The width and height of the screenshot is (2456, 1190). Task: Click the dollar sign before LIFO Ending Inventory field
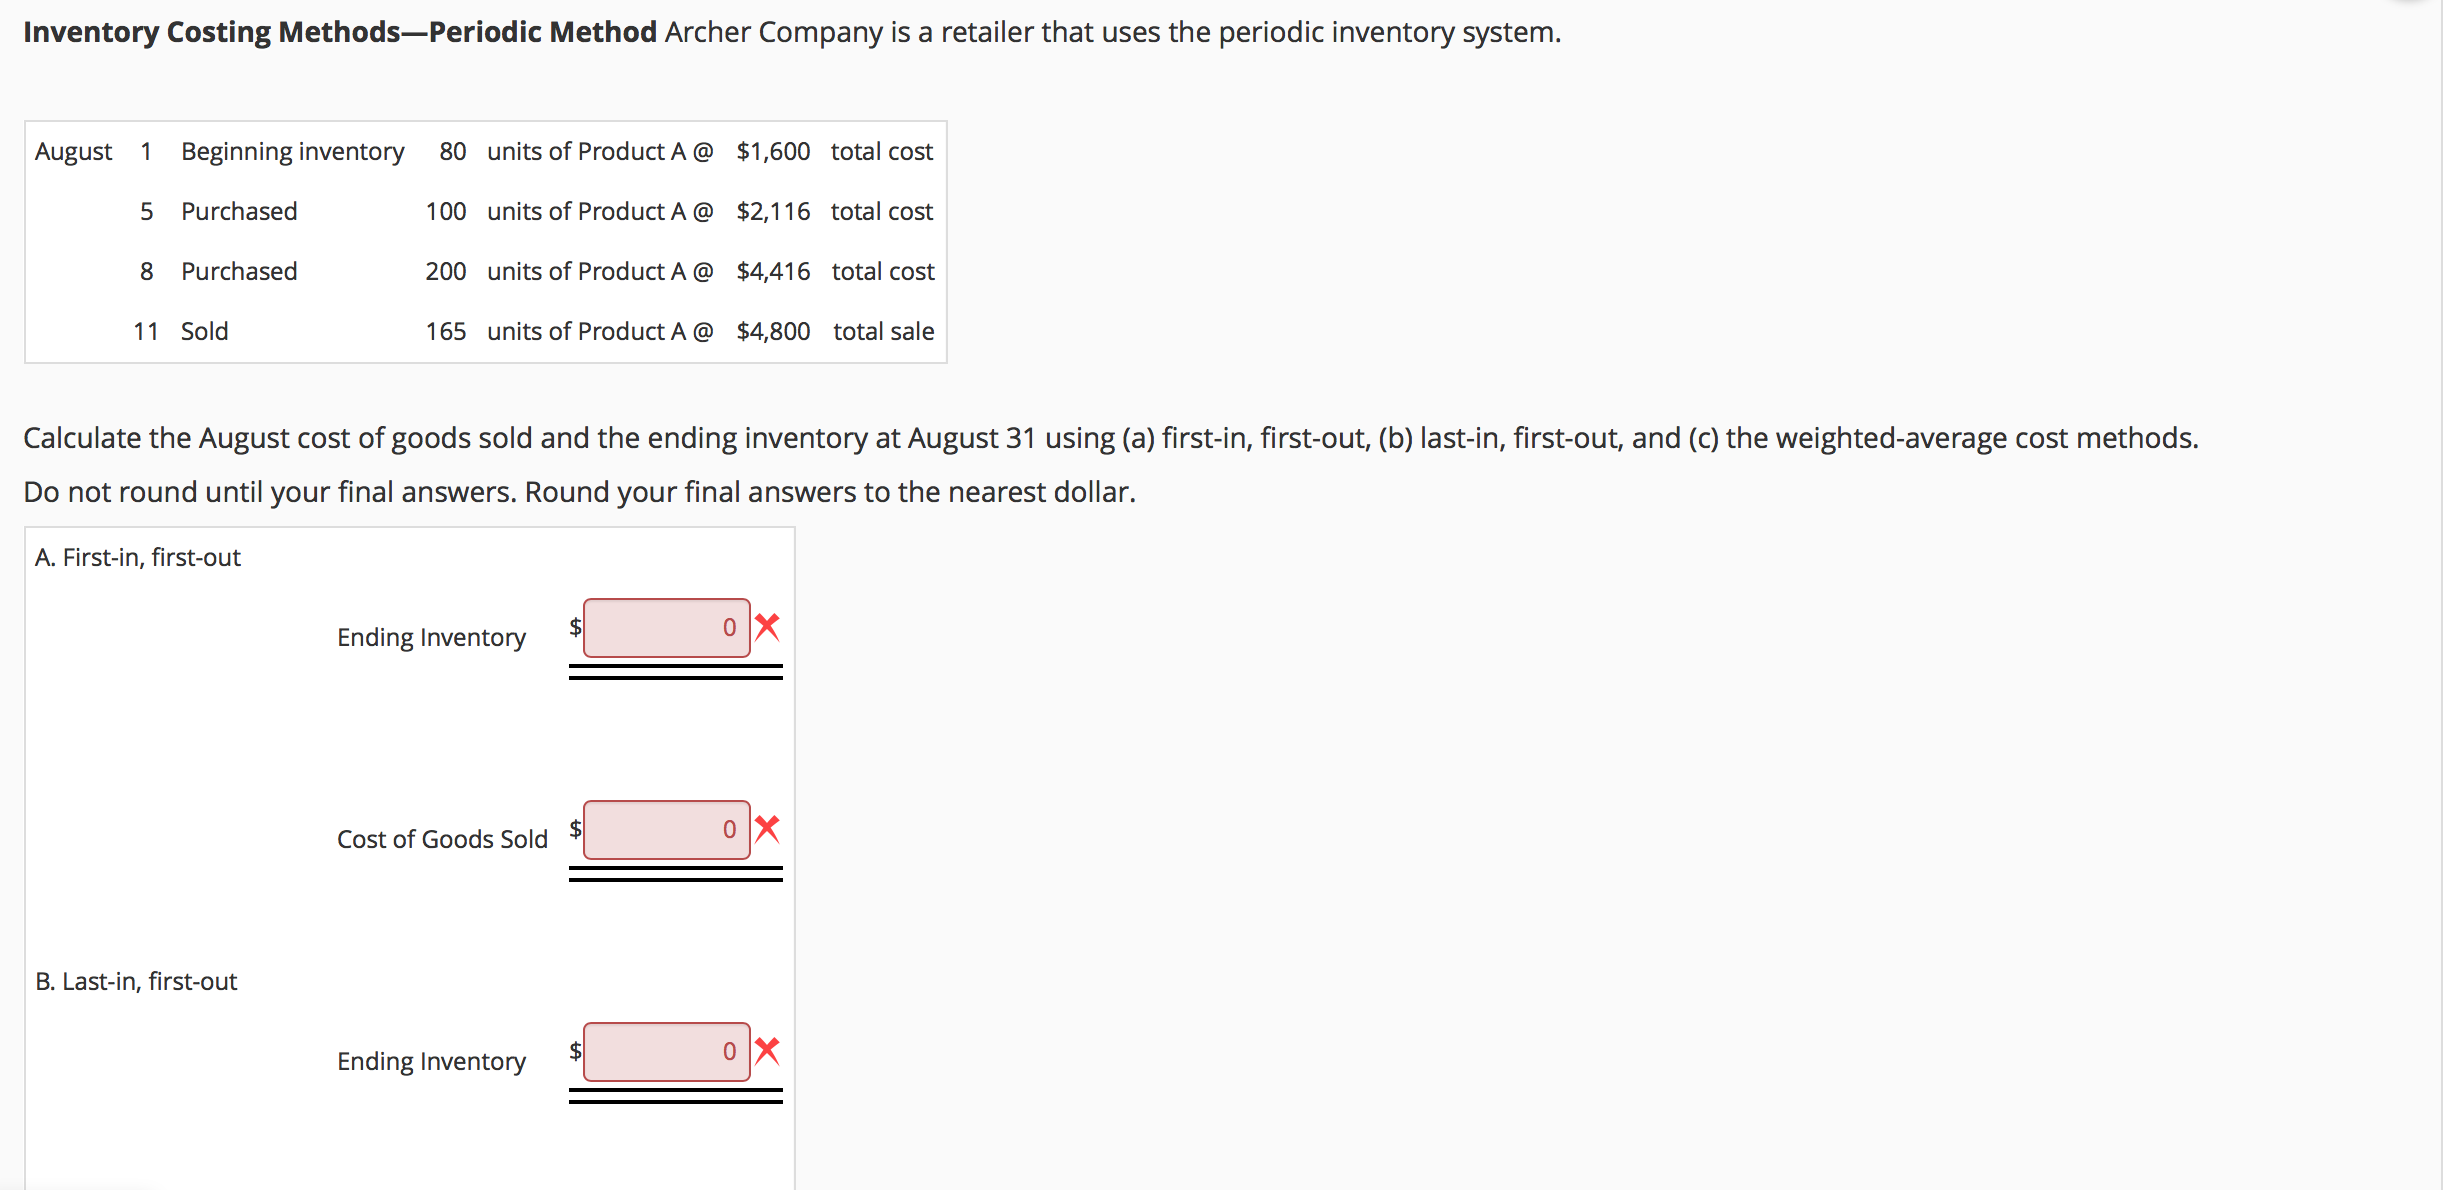[x=574, y=1050]
